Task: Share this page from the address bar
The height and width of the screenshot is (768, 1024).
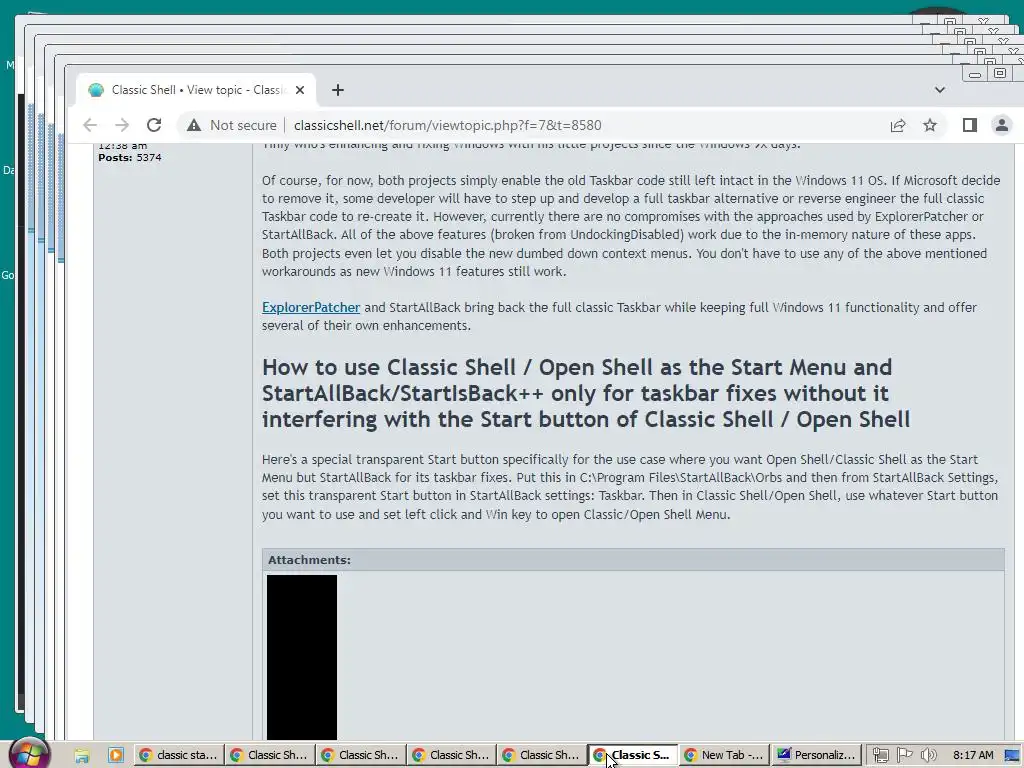Action: pyautogui.click(x=898, y=125)
